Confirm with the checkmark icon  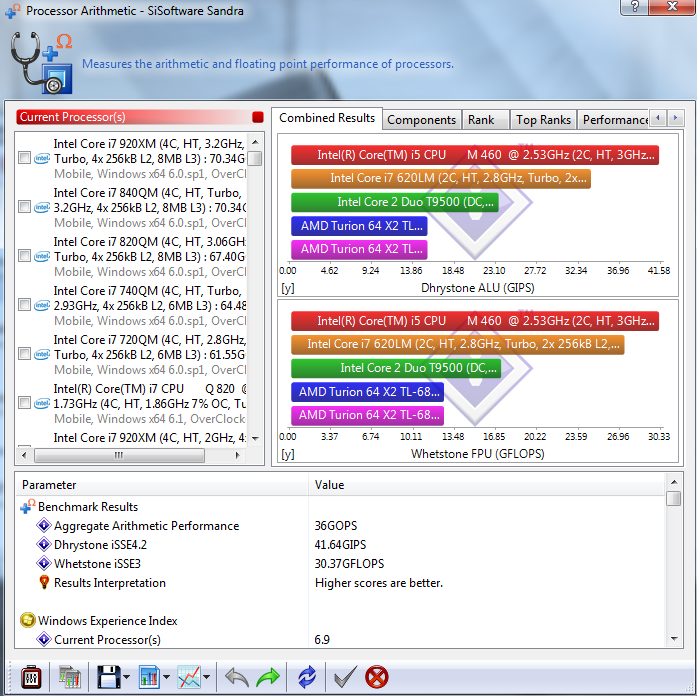(x=345, y=677)
